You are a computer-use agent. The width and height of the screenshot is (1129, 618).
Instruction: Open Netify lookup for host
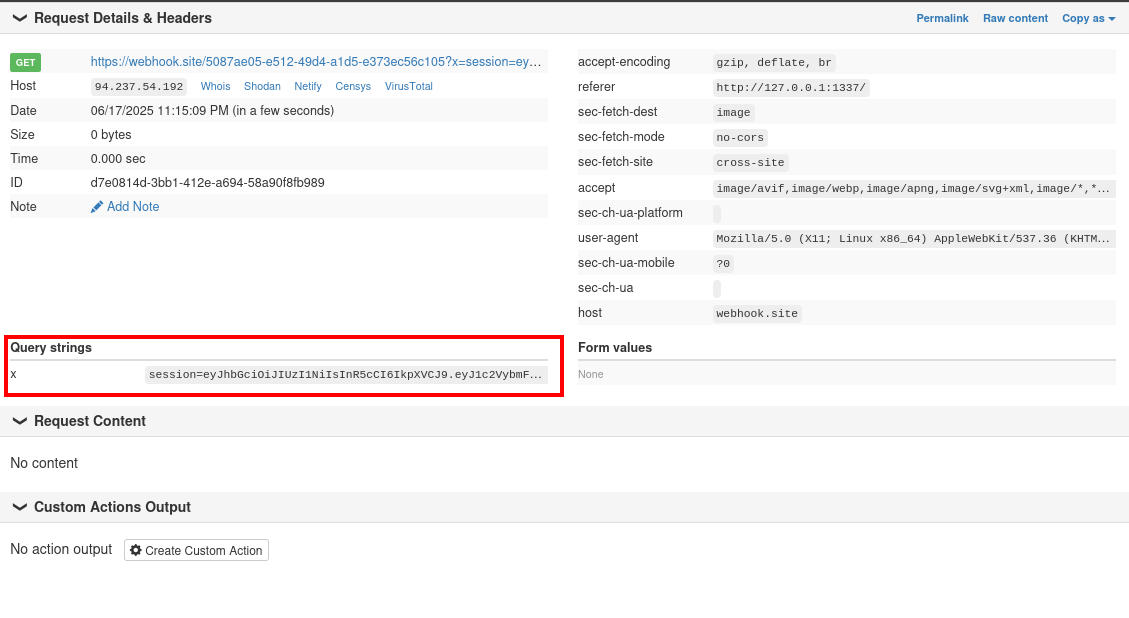tap(308, 87)
